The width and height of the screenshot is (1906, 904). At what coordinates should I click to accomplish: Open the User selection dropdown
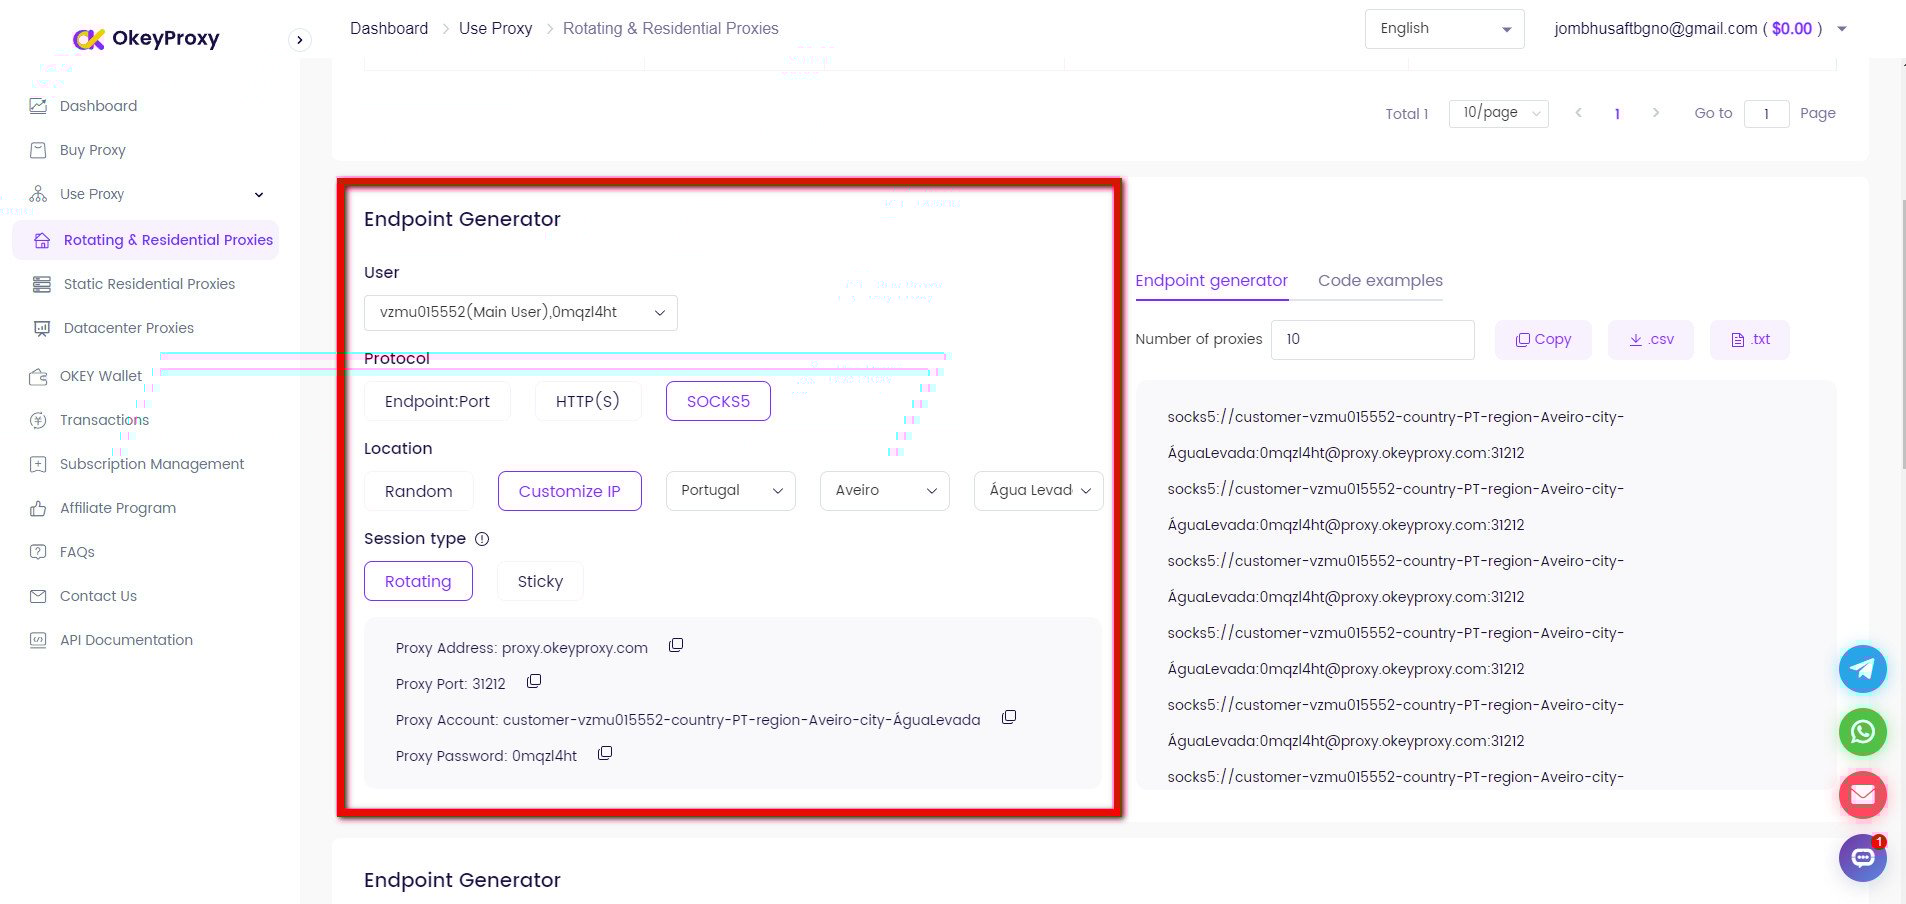pyautogui.click(x=520, y=312)
